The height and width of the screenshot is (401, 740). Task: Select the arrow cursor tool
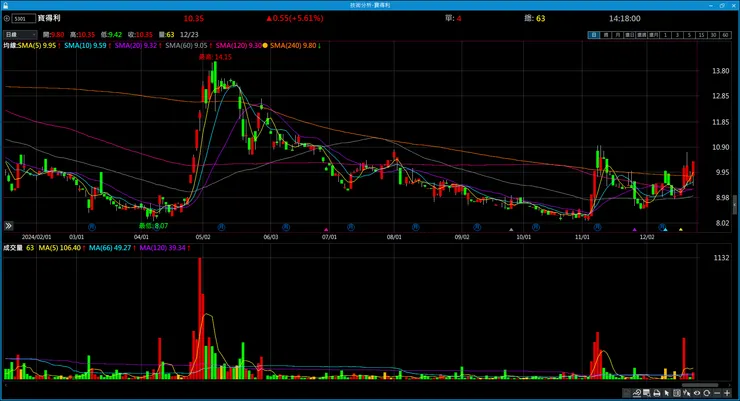(x=666, y=393)
